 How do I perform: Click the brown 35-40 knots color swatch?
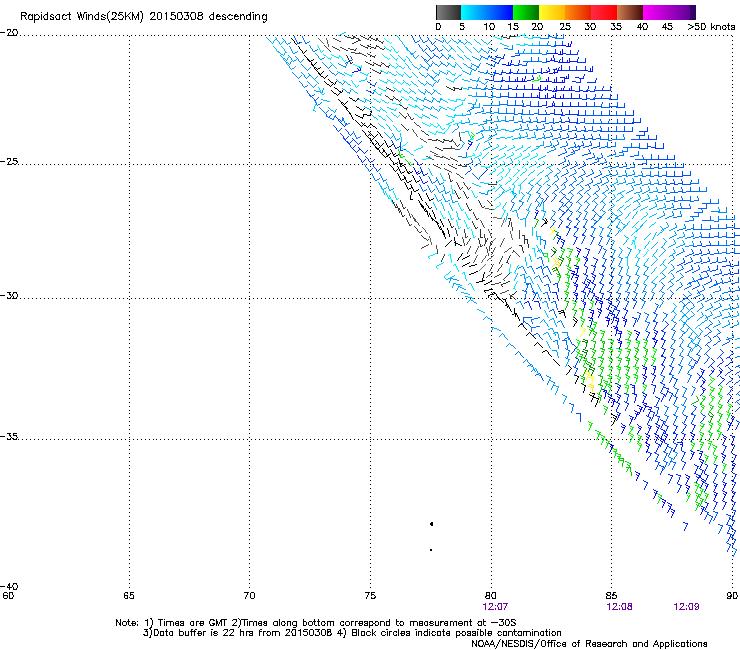[630, 12]
